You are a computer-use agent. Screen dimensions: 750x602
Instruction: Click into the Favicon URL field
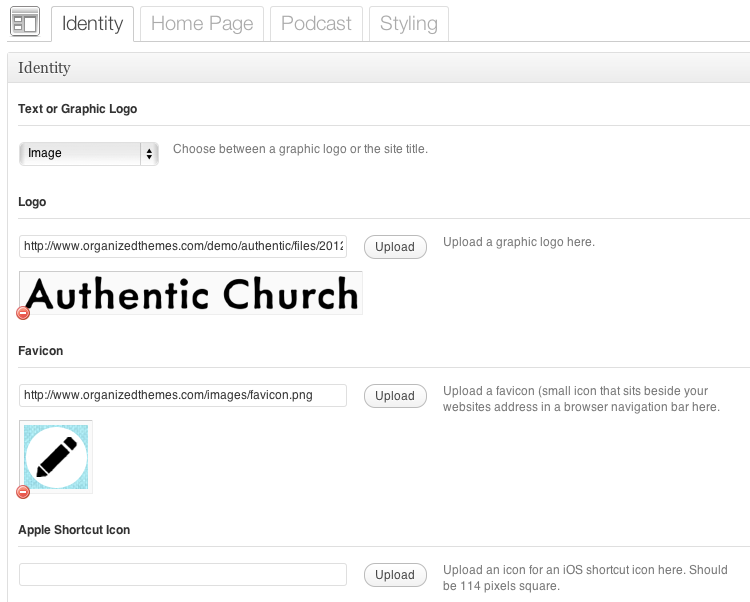click(183, 395)
